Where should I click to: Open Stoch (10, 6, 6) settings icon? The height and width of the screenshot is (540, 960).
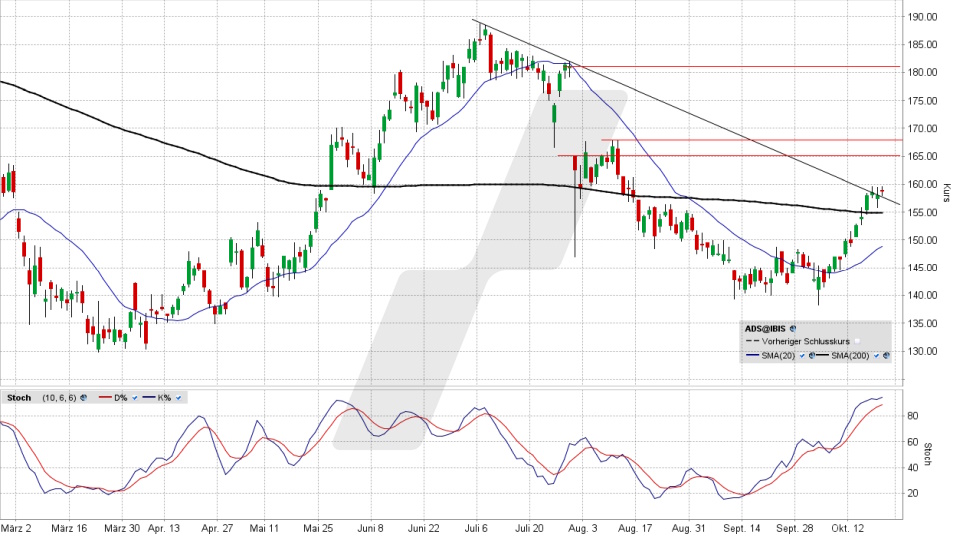[83, 398]
